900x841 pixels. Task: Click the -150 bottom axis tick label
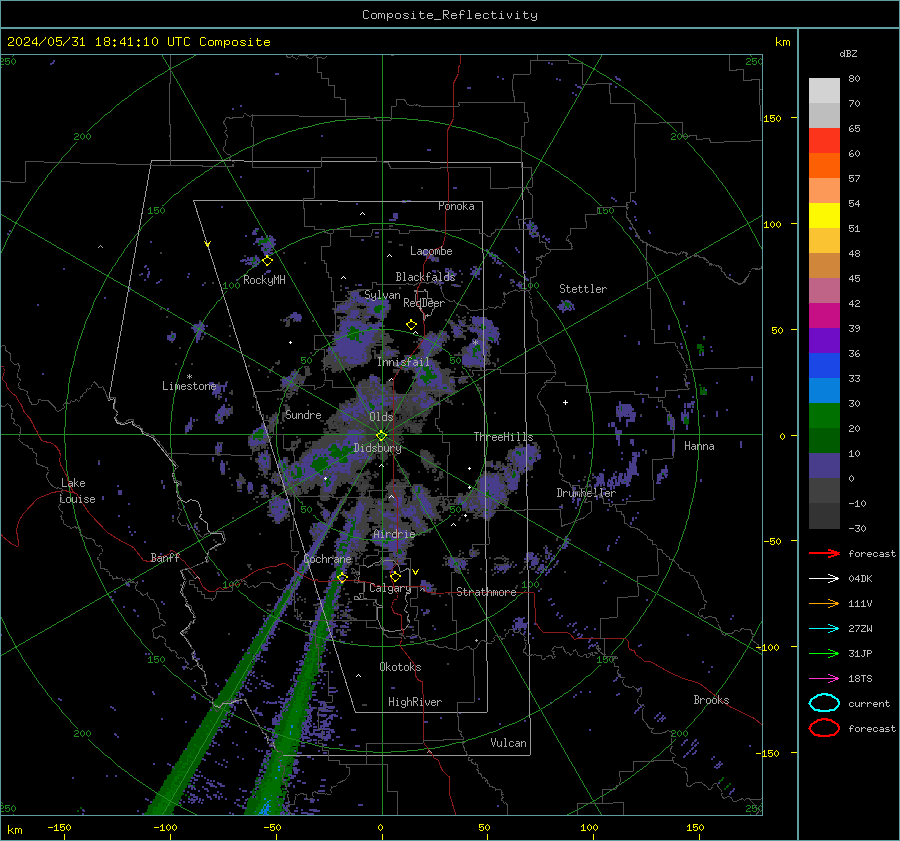point(59,827)
